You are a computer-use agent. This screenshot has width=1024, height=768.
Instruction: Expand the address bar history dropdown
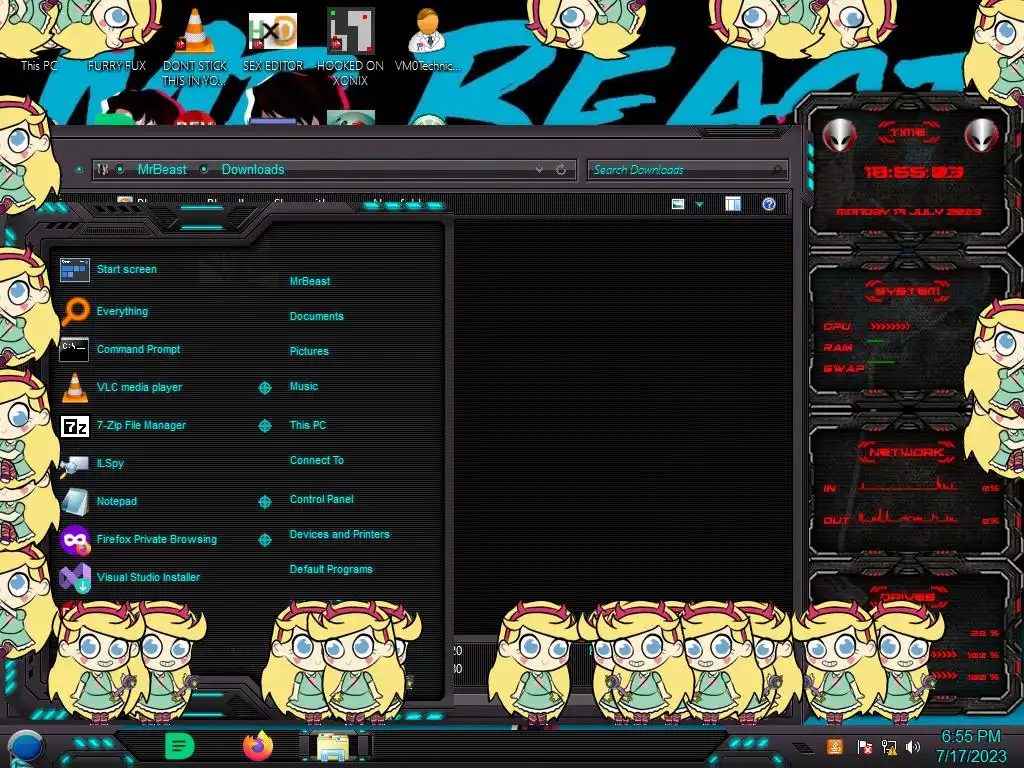pos(539,170)
